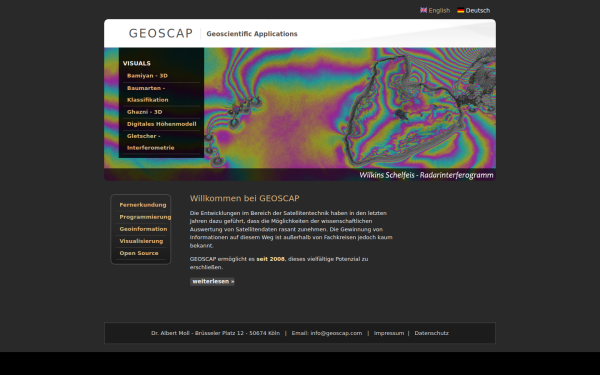
Task: Open the Datenschutz page
Action: (x=431, y=333)
